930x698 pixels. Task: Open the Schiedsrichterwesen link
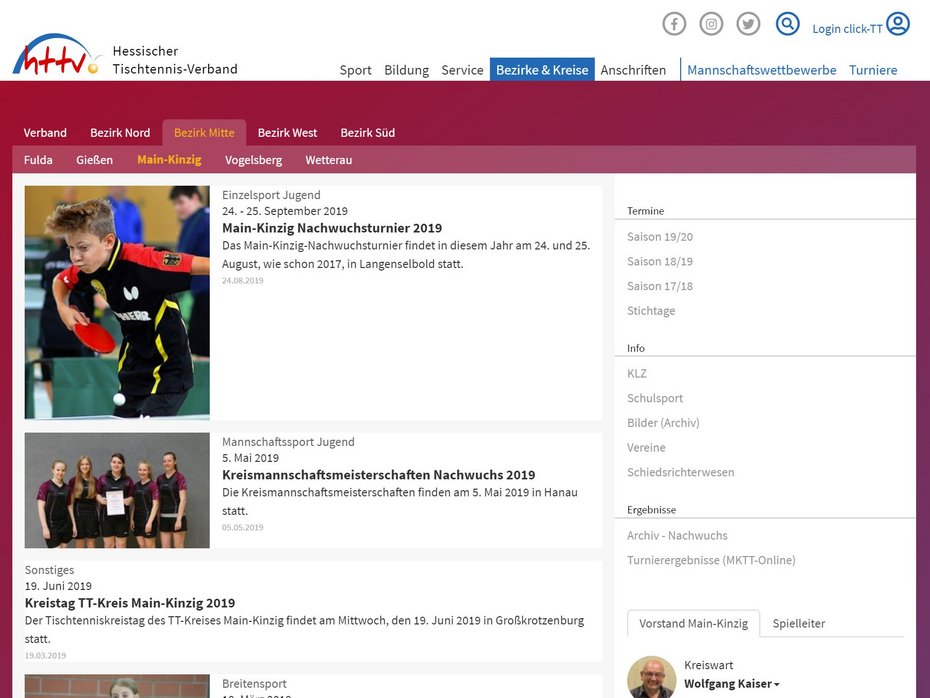coord(680,472)
